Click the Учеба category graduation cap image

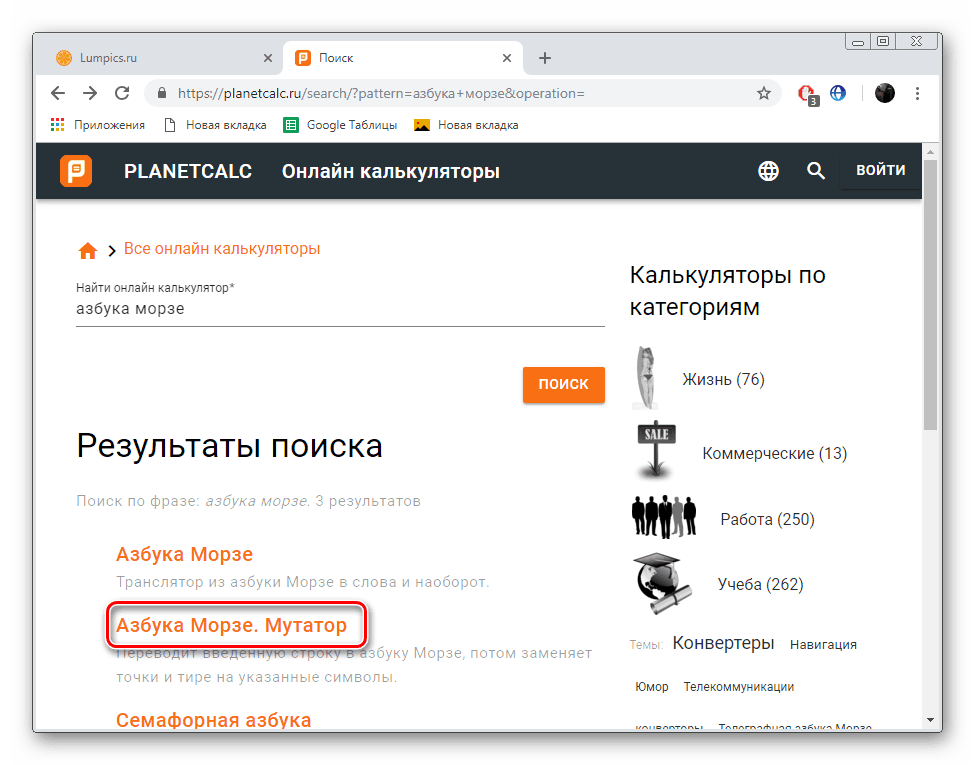pos(659,584)
